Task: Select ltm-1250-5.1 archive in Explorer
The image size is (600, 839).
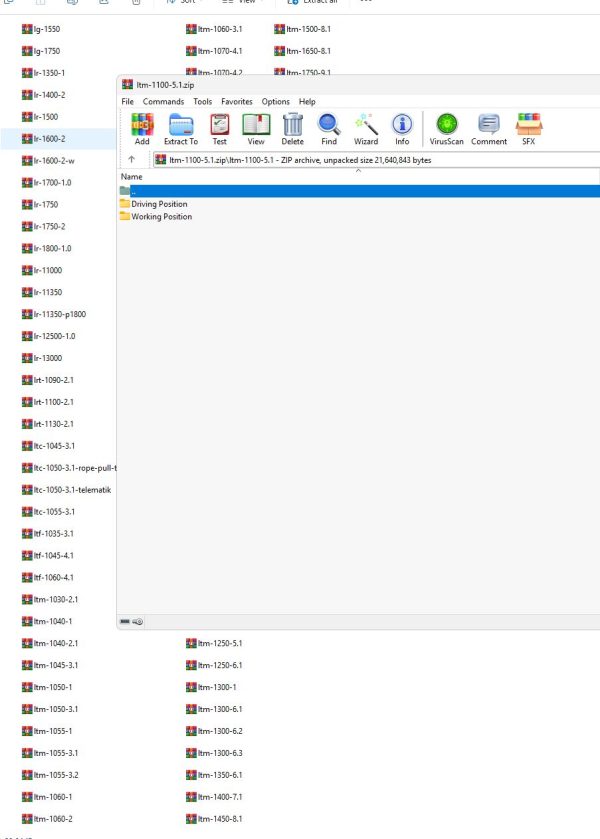Action: (x=214, y=643)
